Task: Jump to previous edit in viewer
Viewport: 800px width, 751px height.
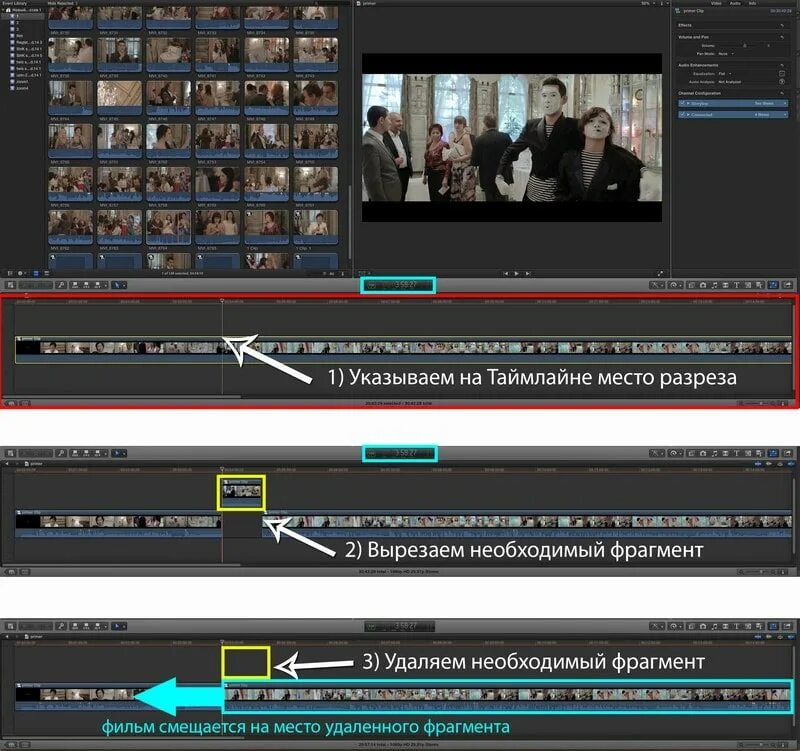Action: click(x=506, y=273)
